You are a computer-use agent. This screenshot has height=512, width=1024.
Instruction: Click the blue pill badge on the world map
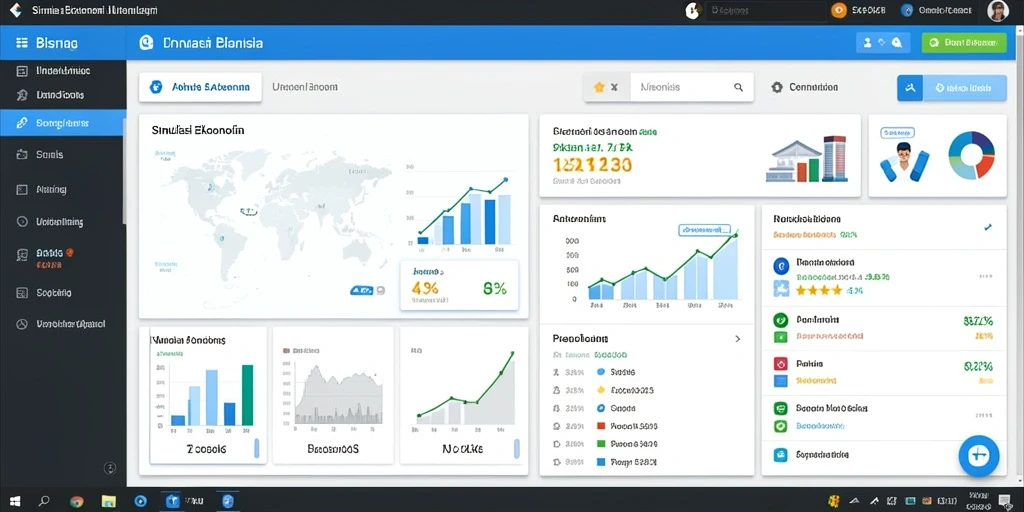point(362,291)
